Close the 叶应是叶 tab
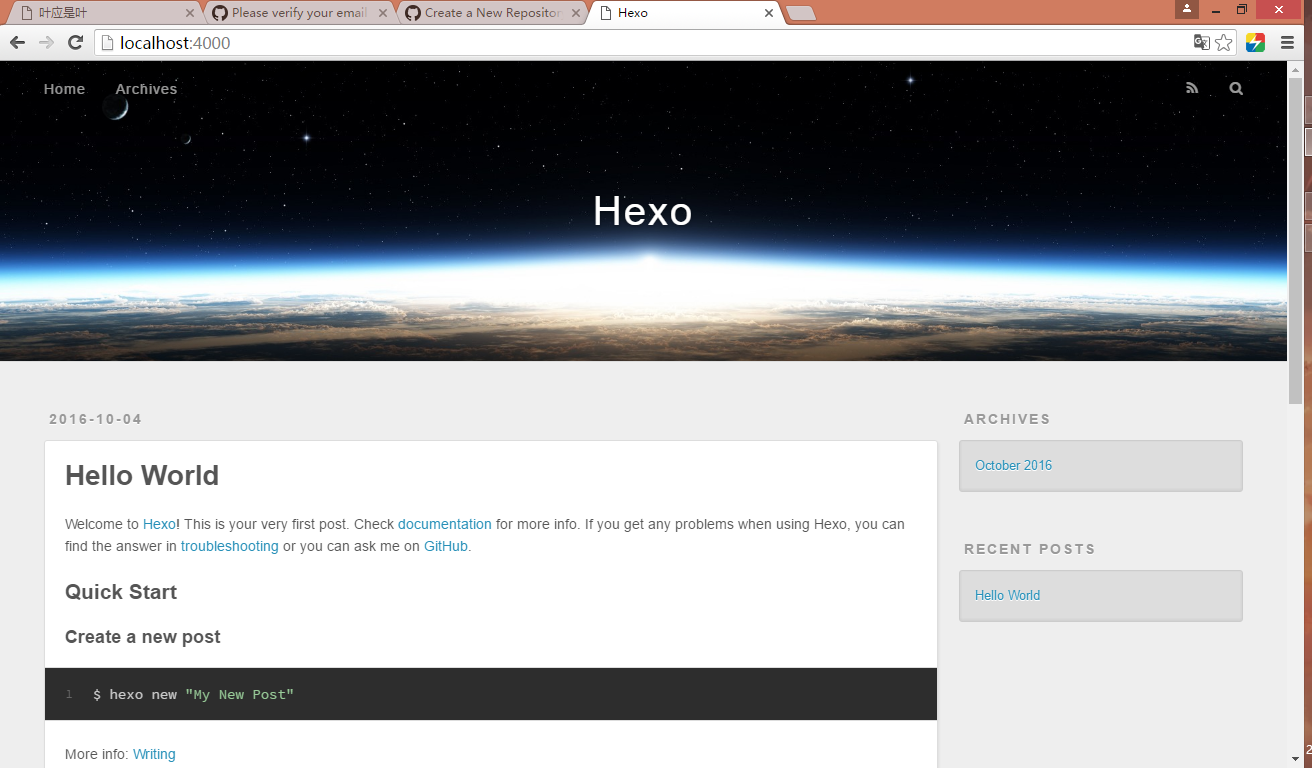Viewport: 1312px width, 768px height. [x=190, y=13]
